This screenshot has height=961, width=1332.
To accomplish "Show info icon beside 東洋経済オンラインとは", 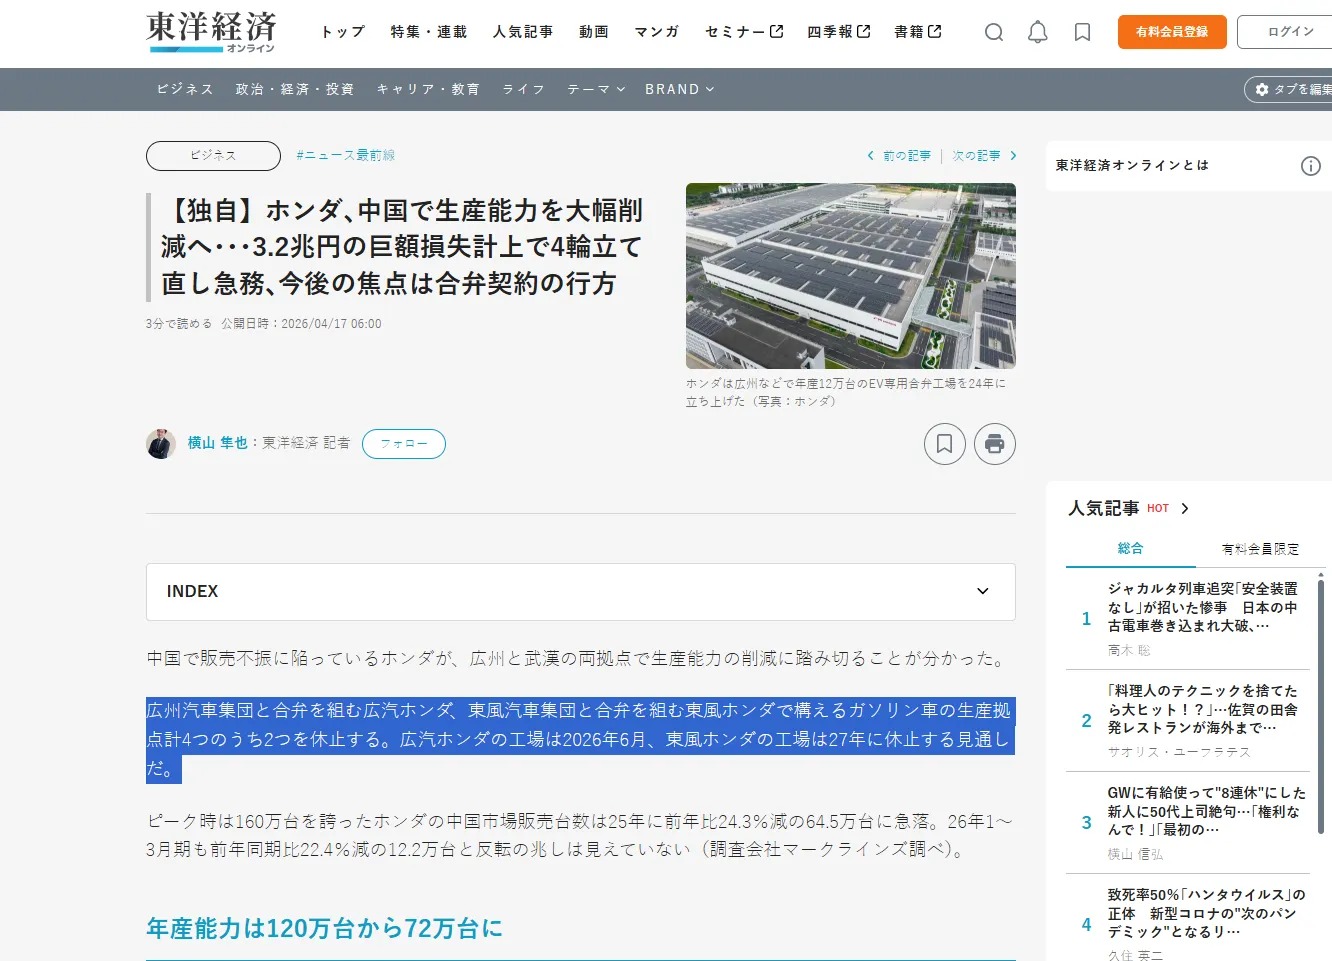I will pos(1311,166).
